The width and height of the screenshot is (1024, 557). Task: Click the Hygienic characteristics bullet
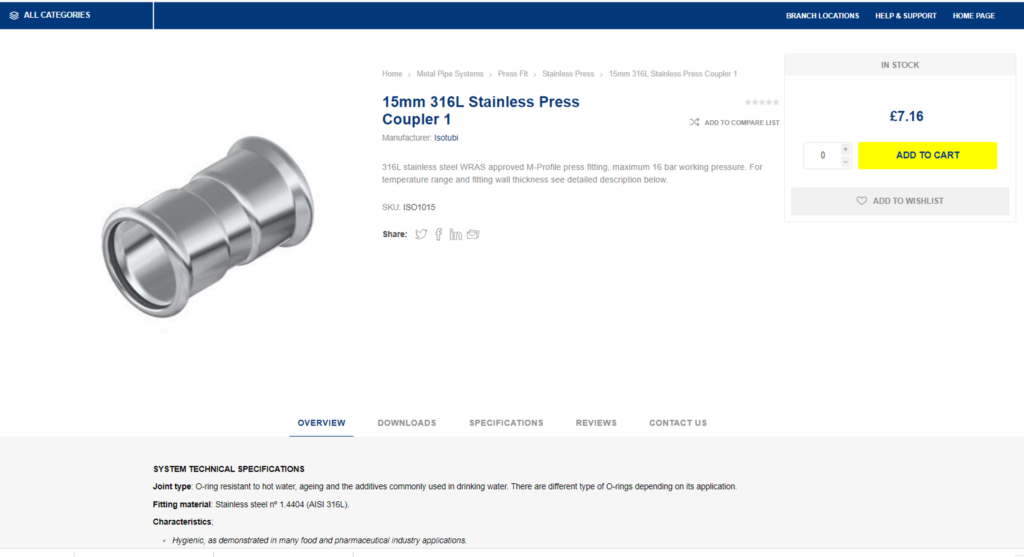(319, 540)
